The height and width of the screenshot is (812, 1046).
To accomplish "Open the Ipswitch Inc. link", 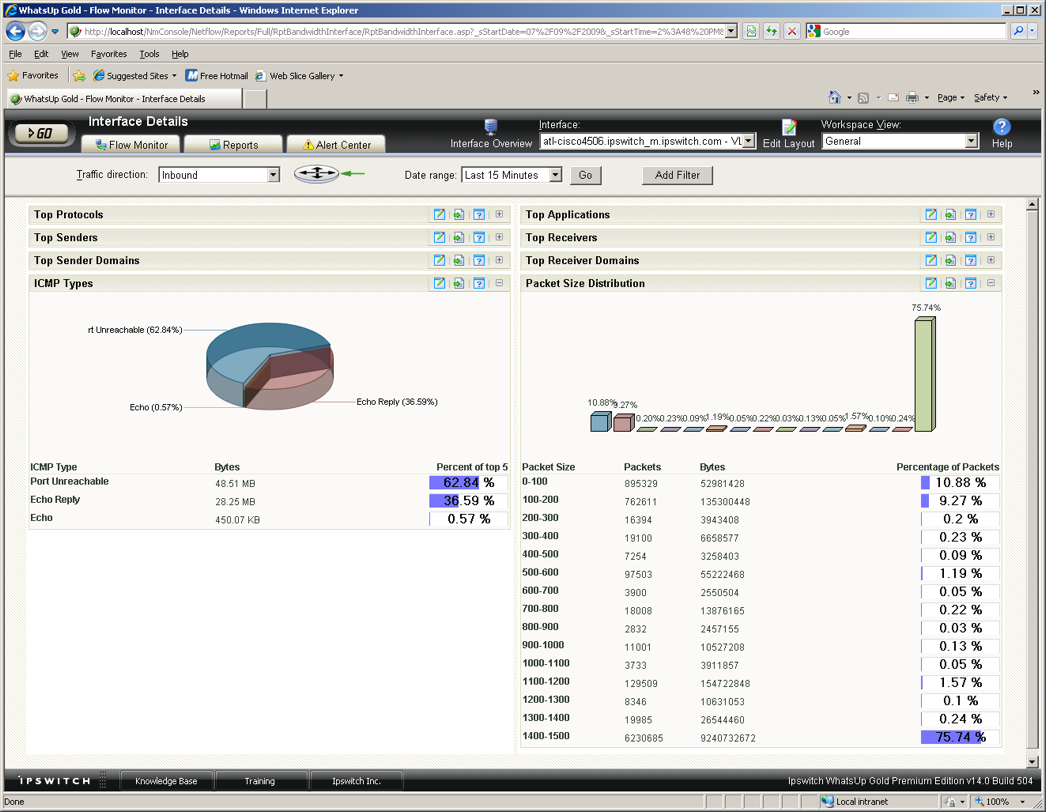I will coord(356,781).
